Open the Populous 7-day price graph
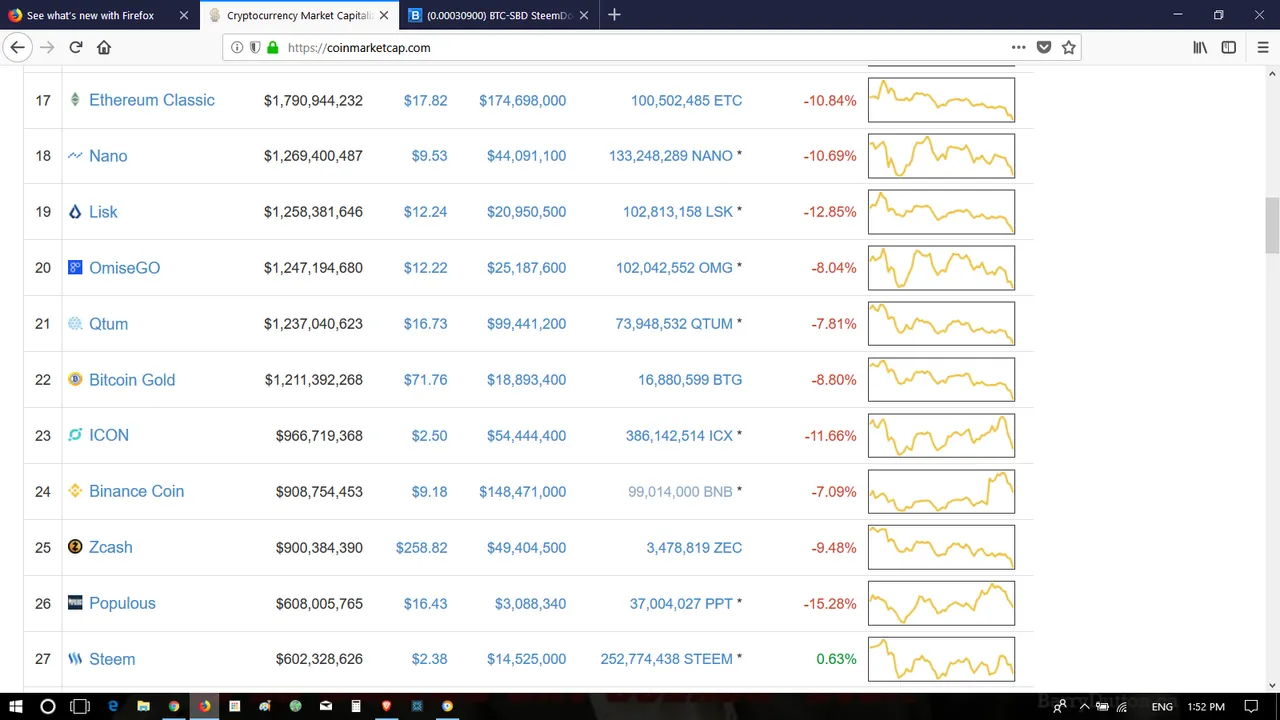Image resolution: width=1280 pixels, height=720 pixels. [941, 603]
